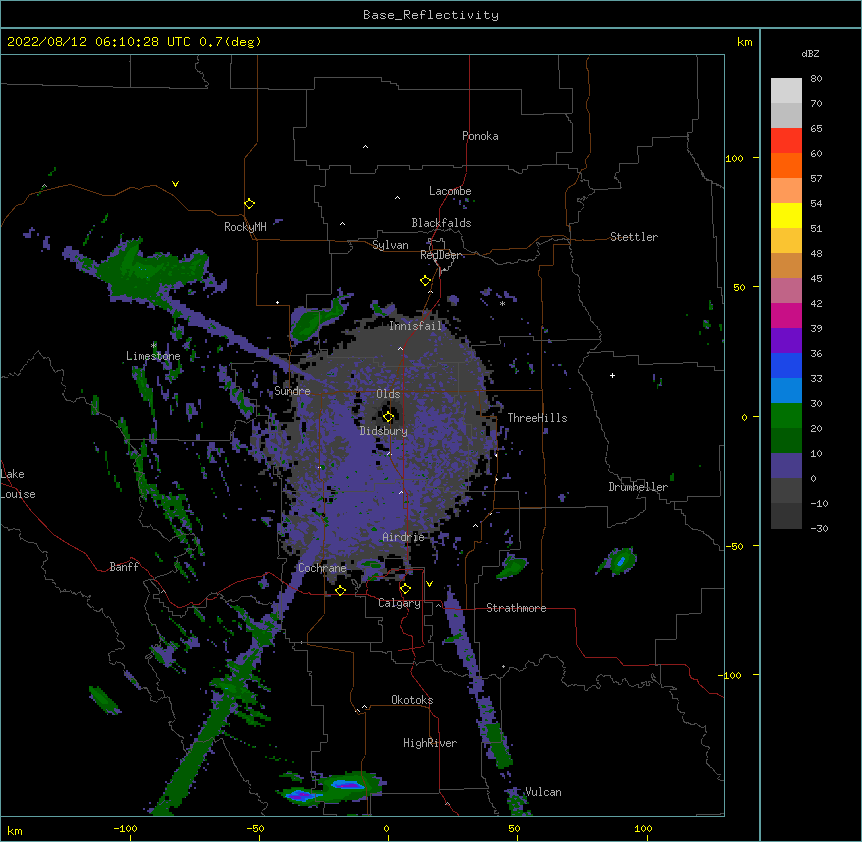The image size is (862, 842).
Task: Pick the bright green 20–30 dBZ legend swatch
Action: (786, 416)
